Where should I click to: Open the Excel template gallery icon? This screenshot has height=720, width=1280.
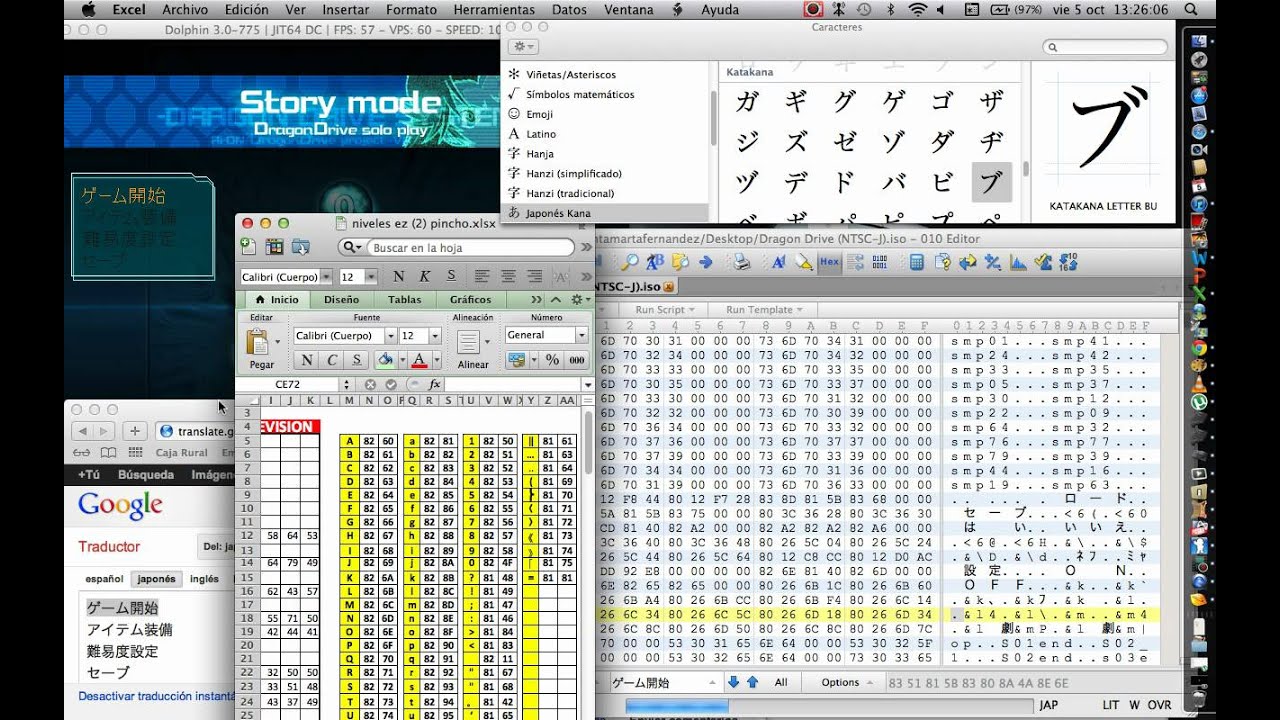274,247
